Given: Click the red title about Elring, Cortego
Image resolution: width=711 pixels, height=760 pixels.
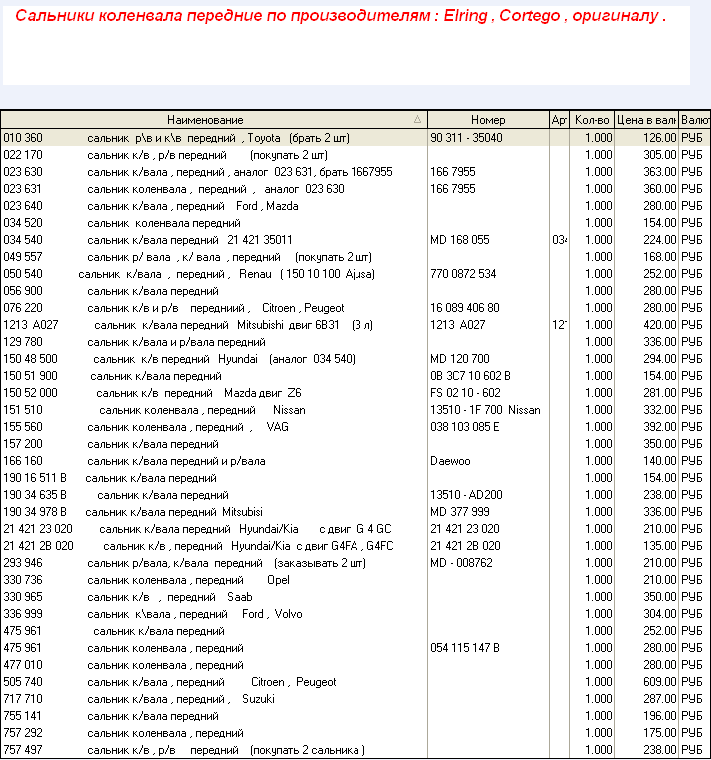Looking at the screenshot, I should pyautogui.click(x=340, y=18).
